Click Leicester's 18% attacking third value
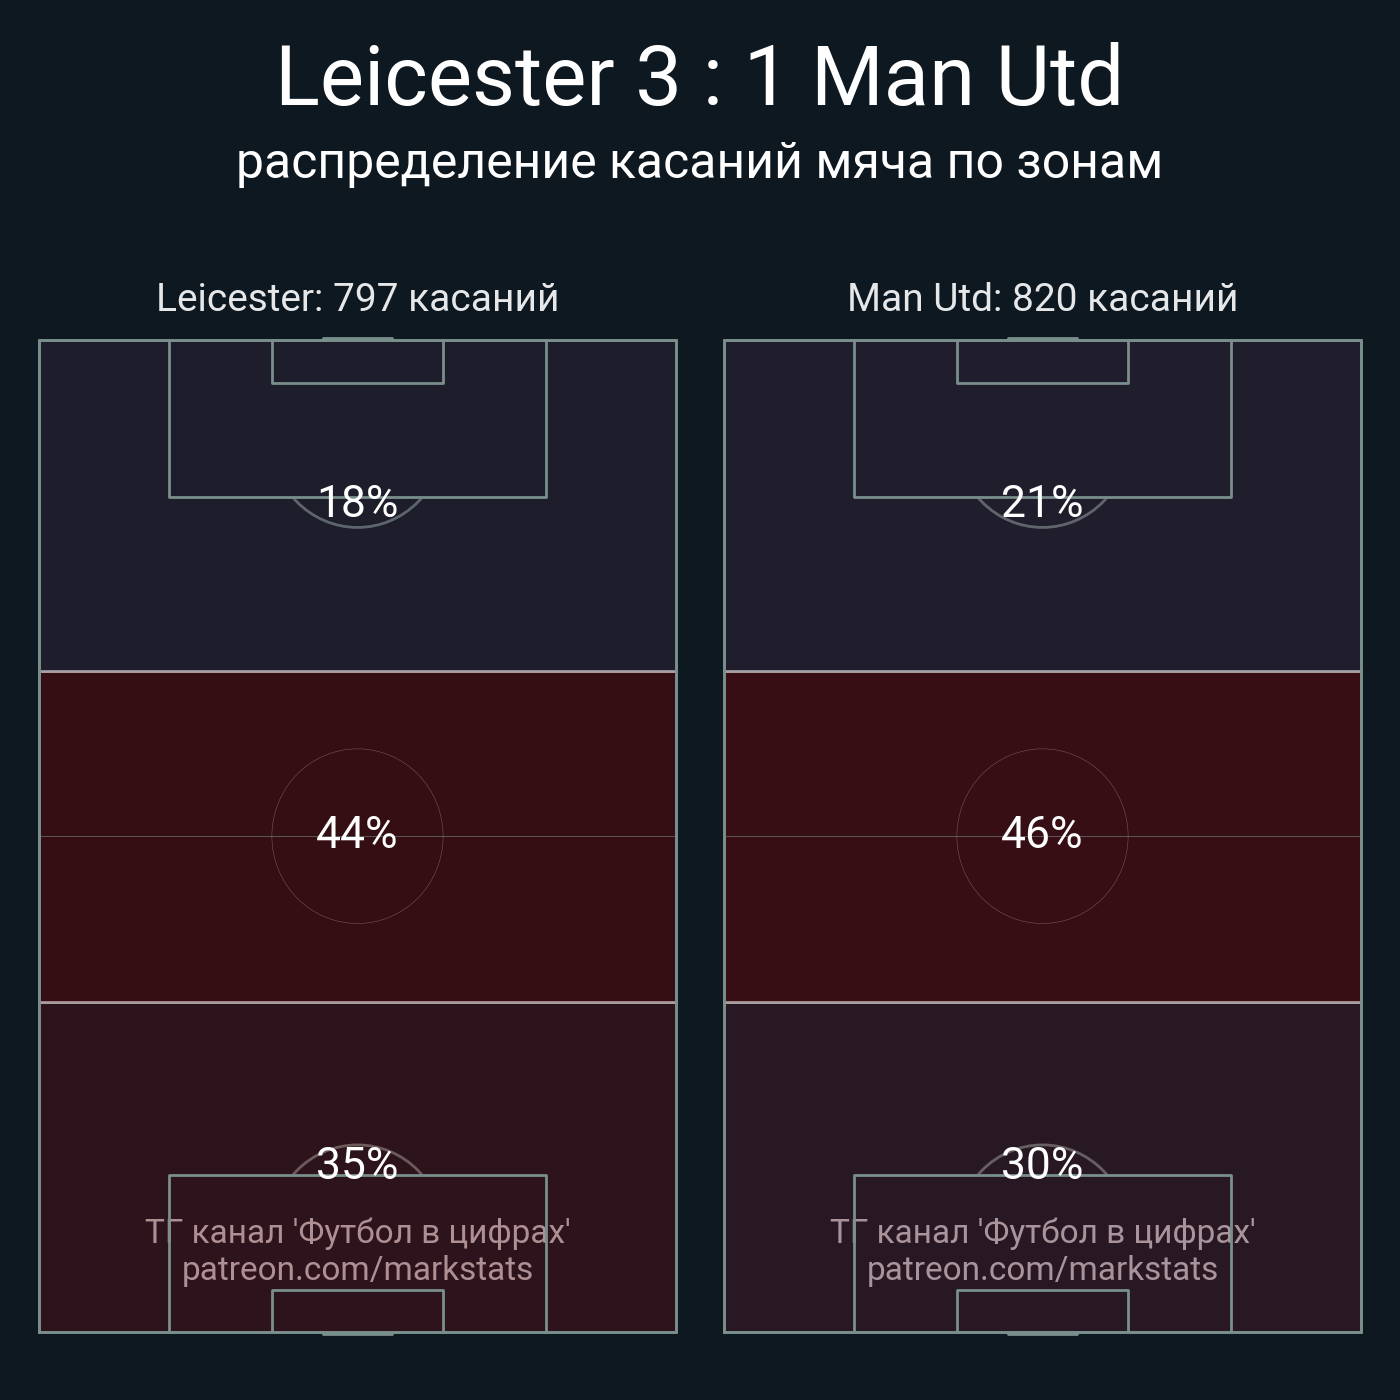This screenshot has height=1400, width=1400. (x=357, y=502)
